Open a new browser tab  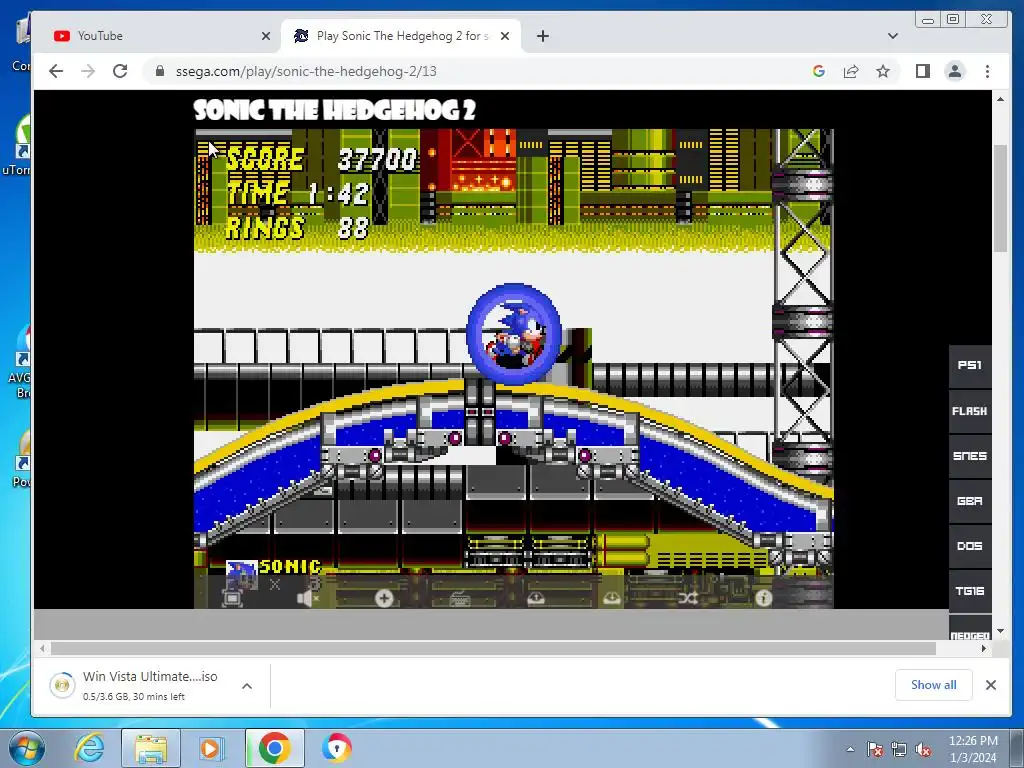point(543,37)
